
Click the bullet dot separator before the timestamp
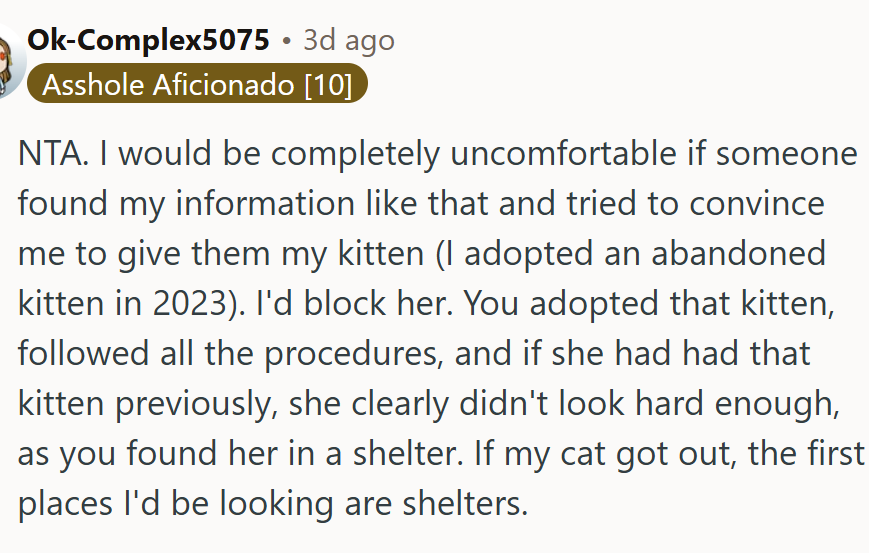(286, 40)
